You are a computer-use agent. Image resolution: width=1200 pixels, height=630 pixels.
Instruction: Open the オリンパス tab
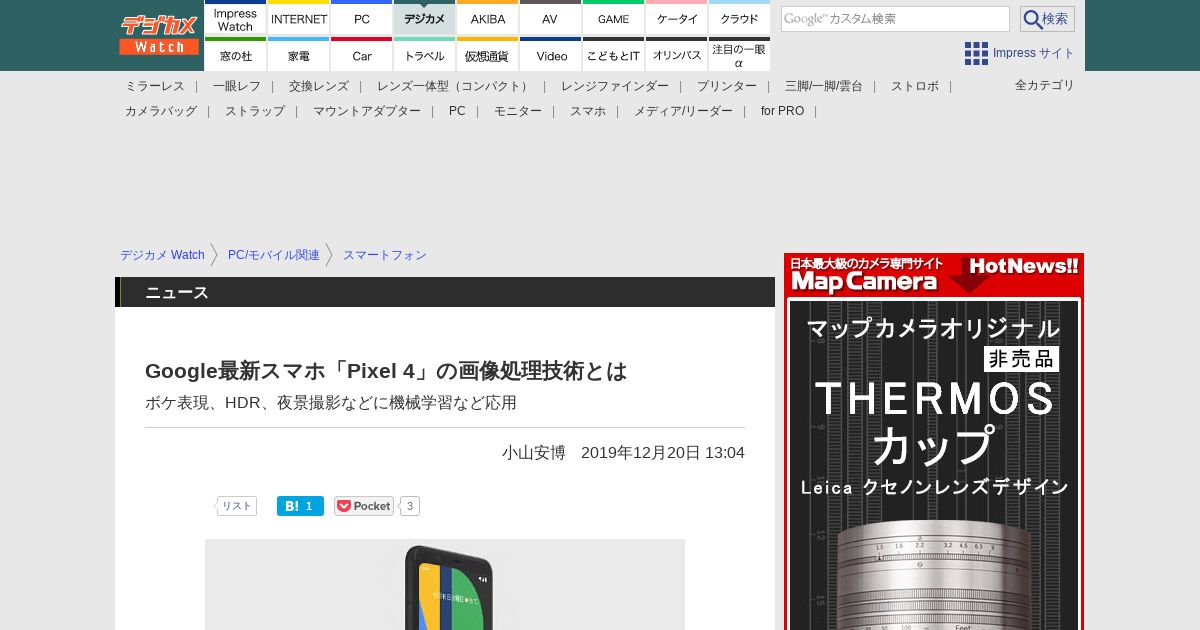676,55
